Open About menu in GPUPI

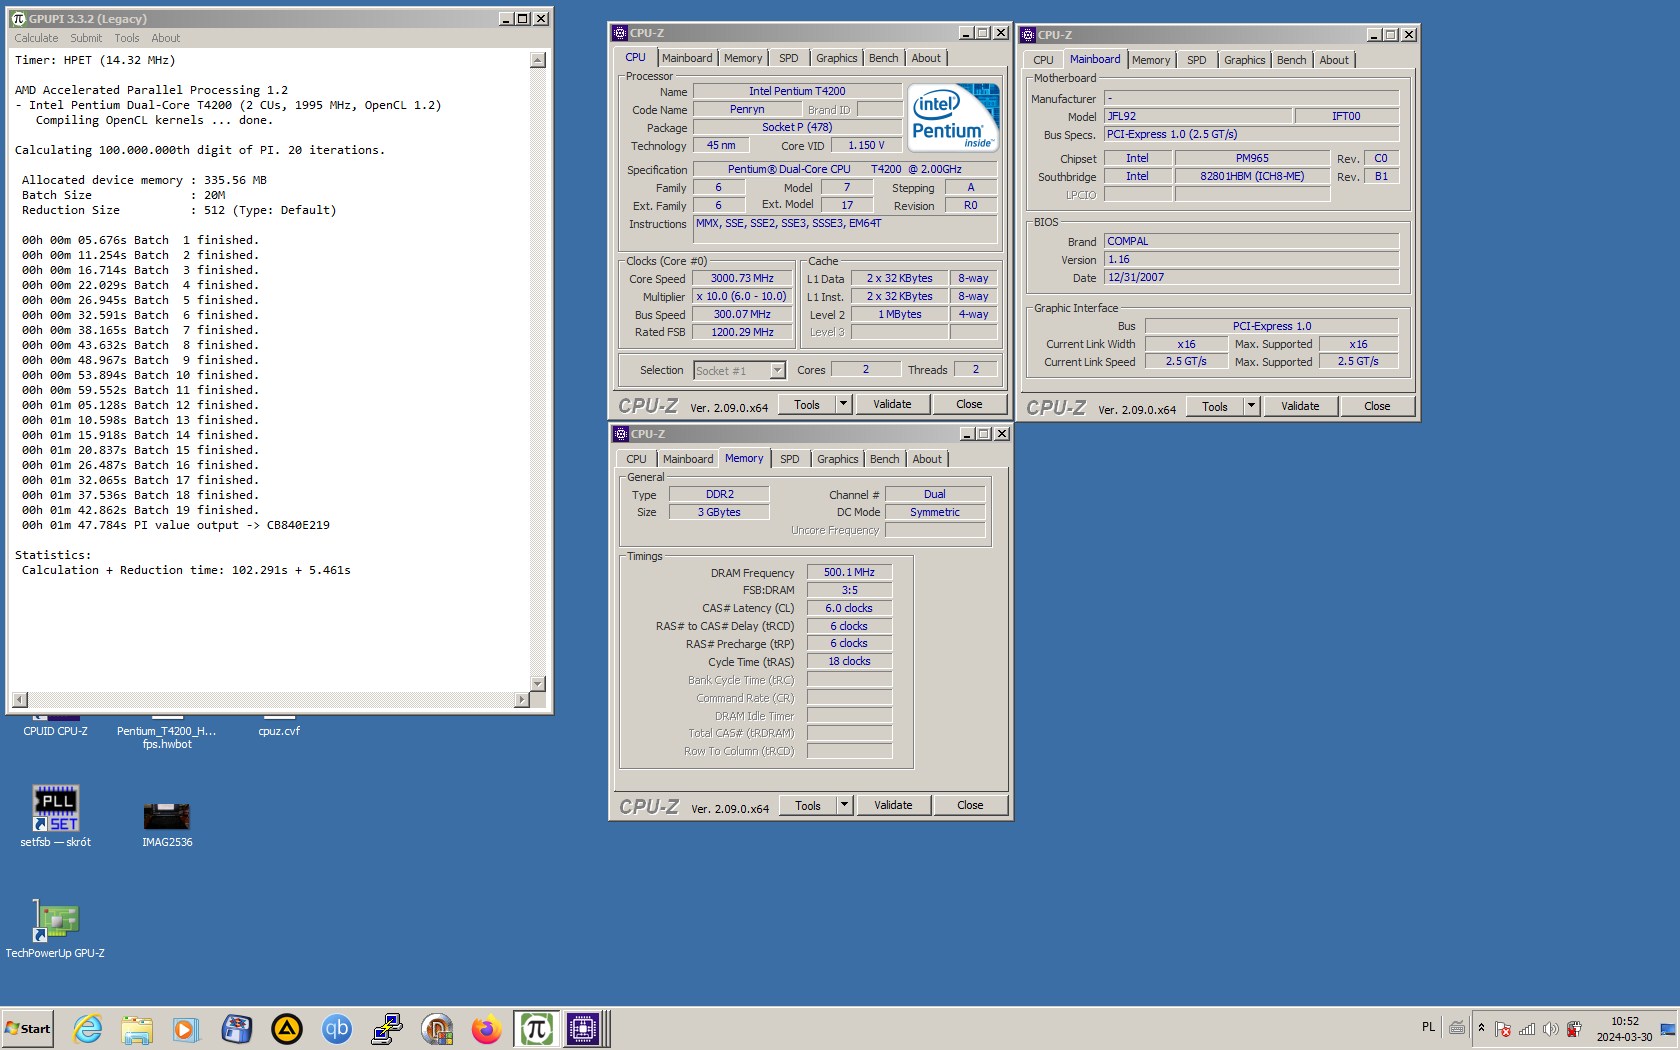(x=166, y=38)
